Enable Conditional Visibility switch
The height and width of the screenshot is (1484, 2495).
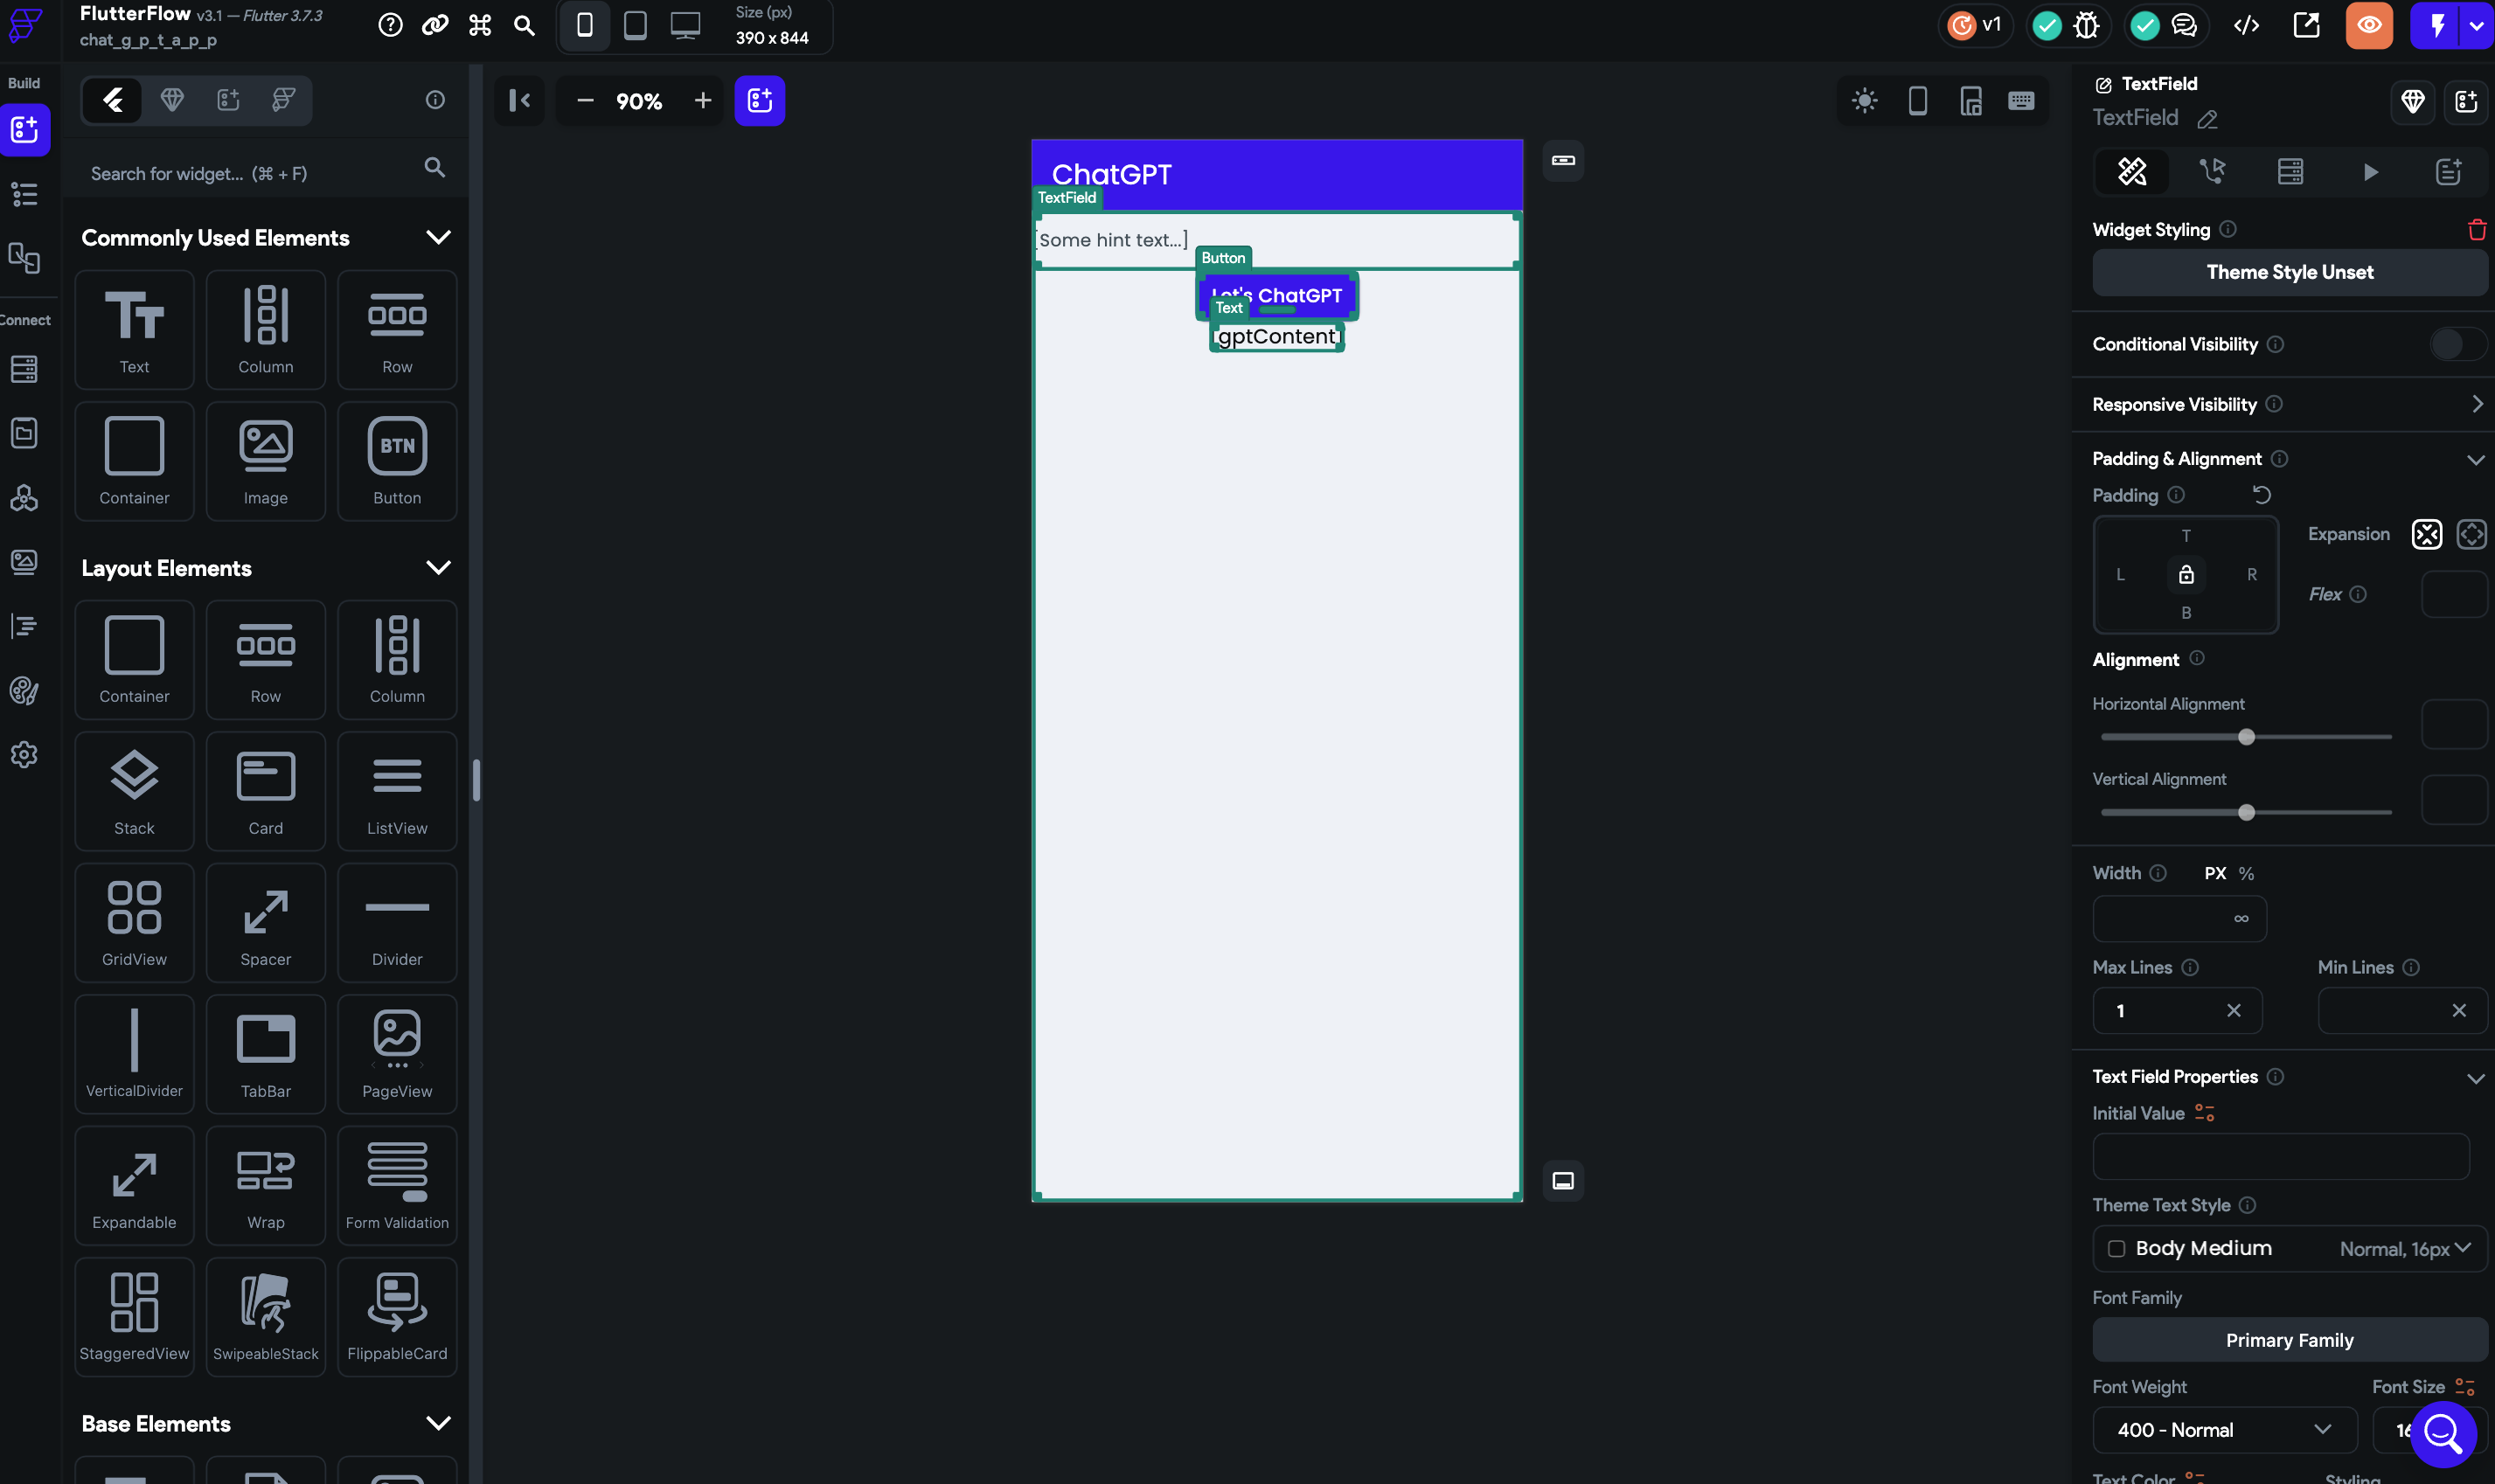click(x=2457, y=344)
